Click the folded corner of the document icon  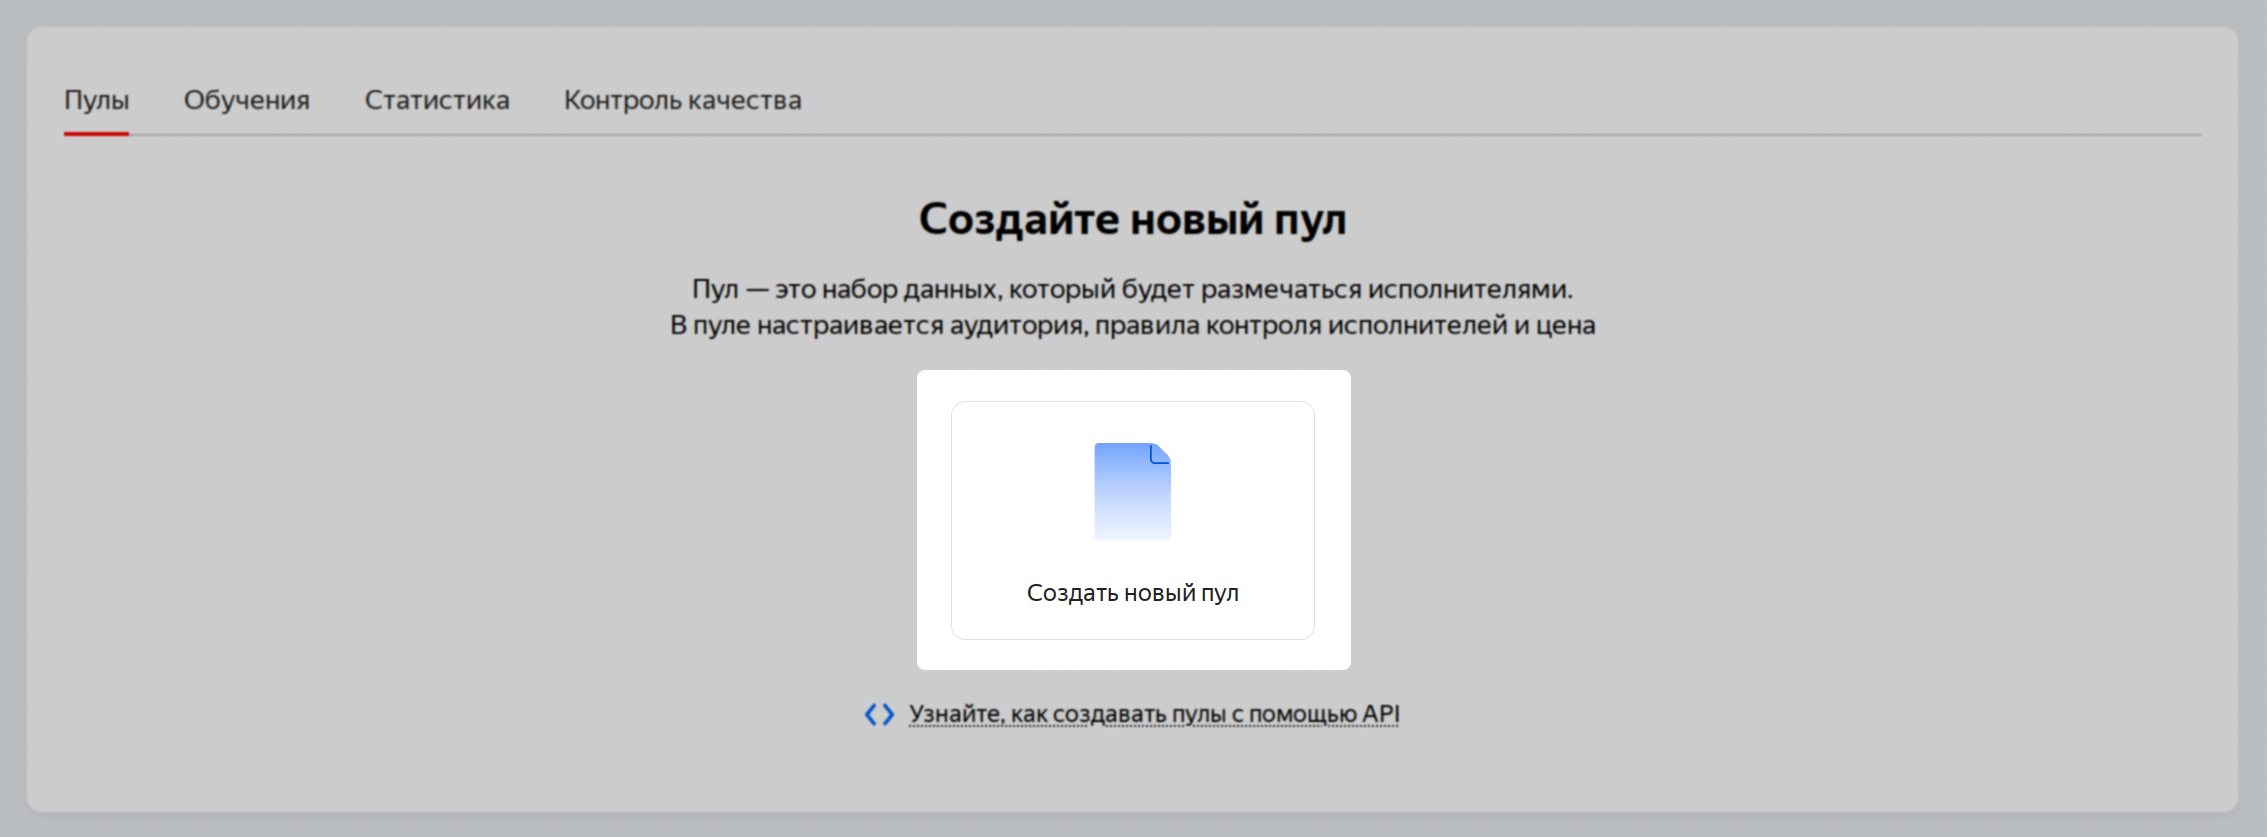(1160, 454)
